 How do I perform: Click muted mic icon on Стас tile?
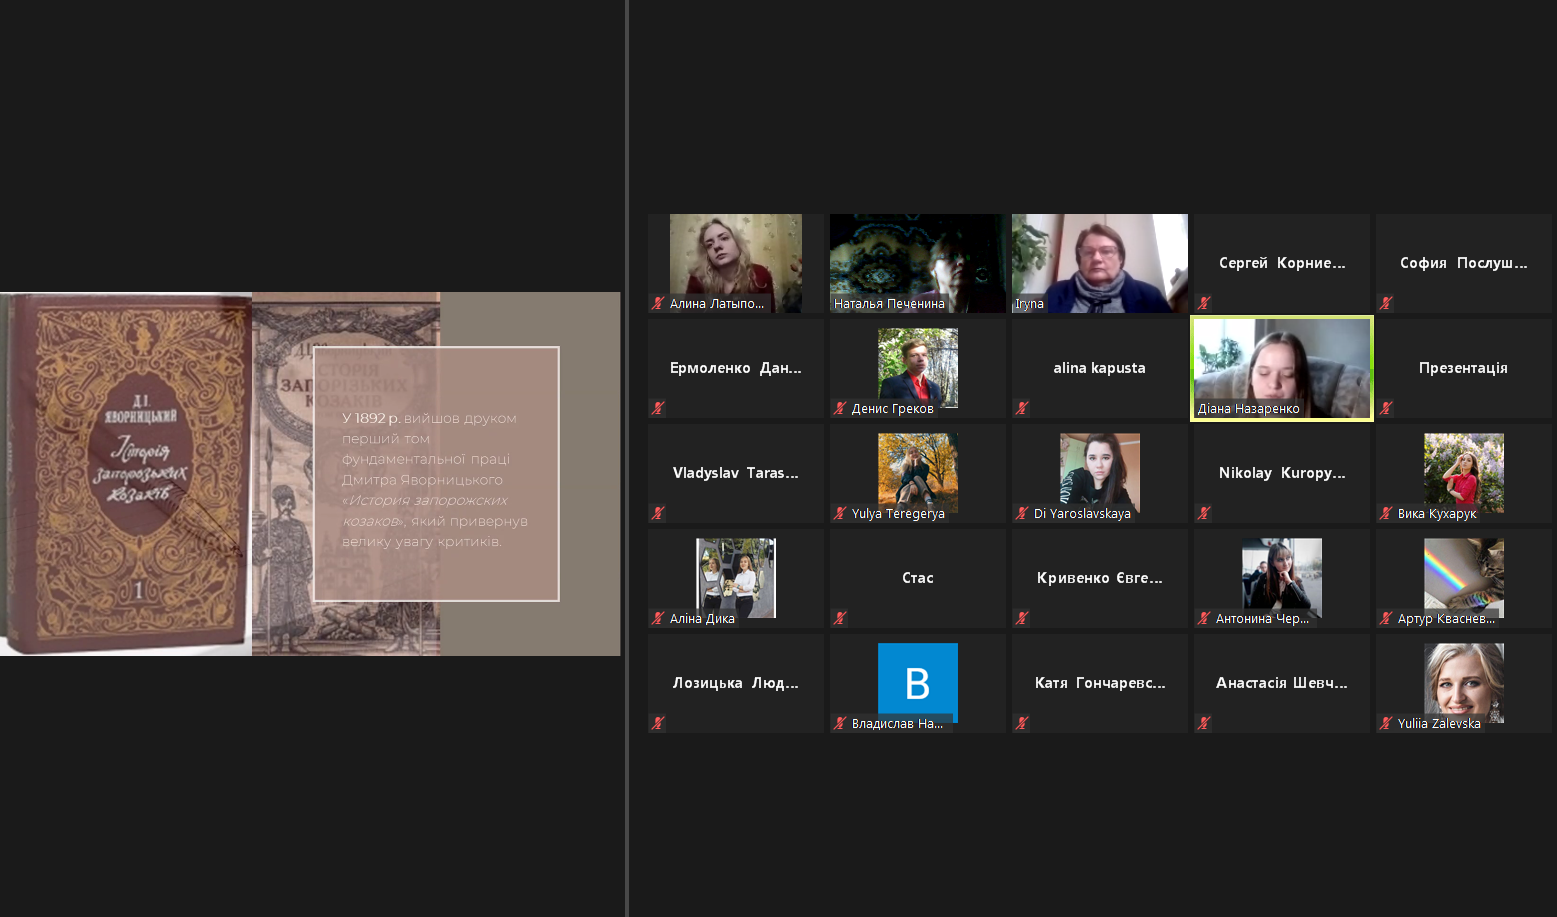[x=840, y=618]
